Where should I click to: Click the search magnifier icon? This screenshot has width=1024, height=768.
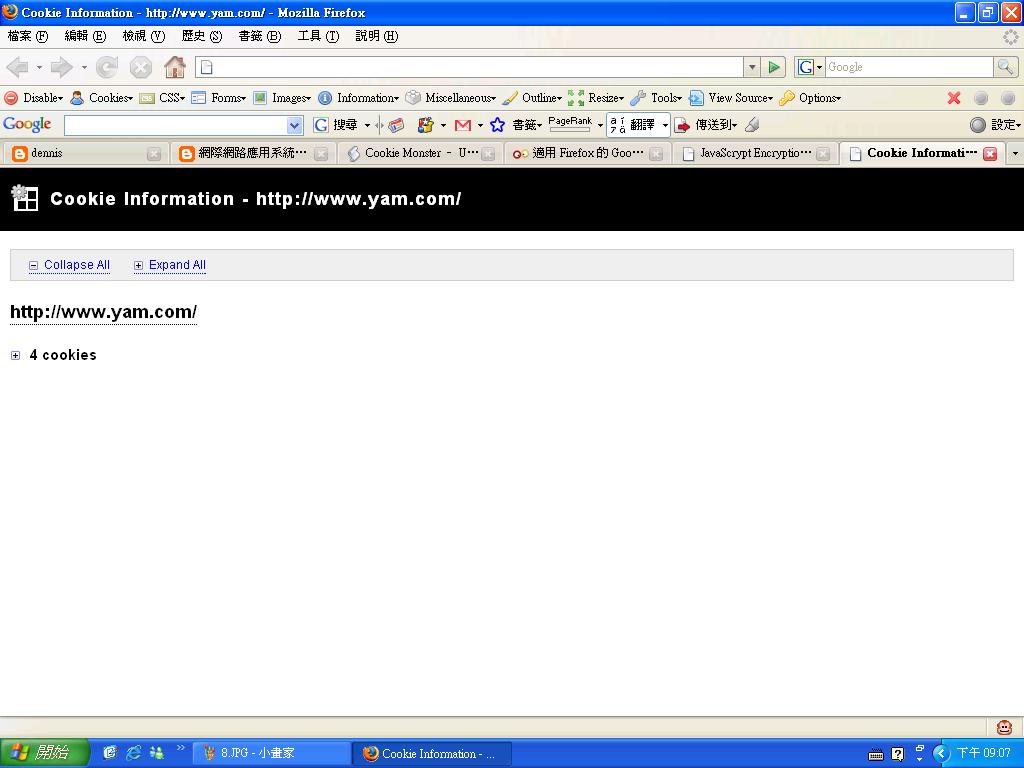[1005, 67]
